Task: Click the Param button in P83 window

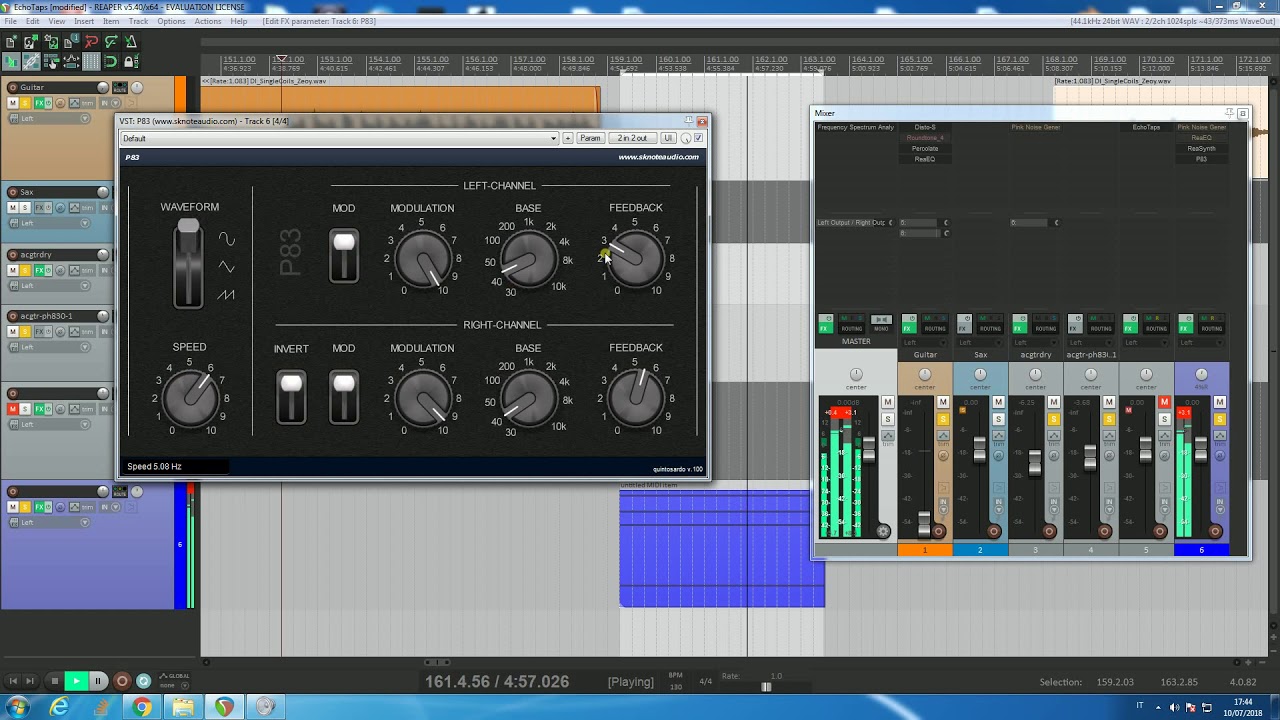Action: [x=590, y=138]
